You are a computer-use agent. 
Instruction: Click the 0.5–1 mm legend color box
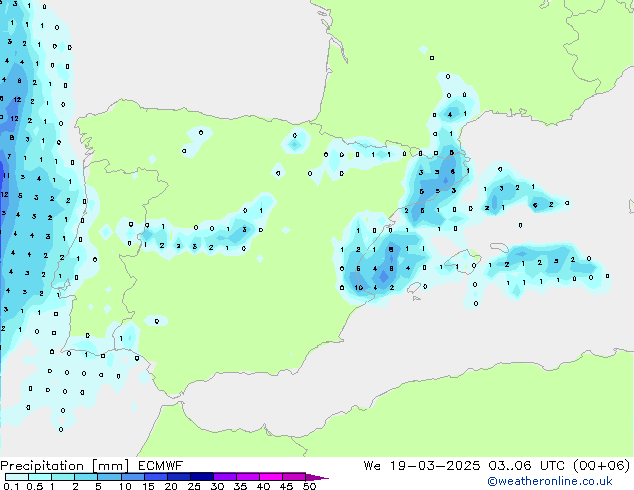(40, 477)
